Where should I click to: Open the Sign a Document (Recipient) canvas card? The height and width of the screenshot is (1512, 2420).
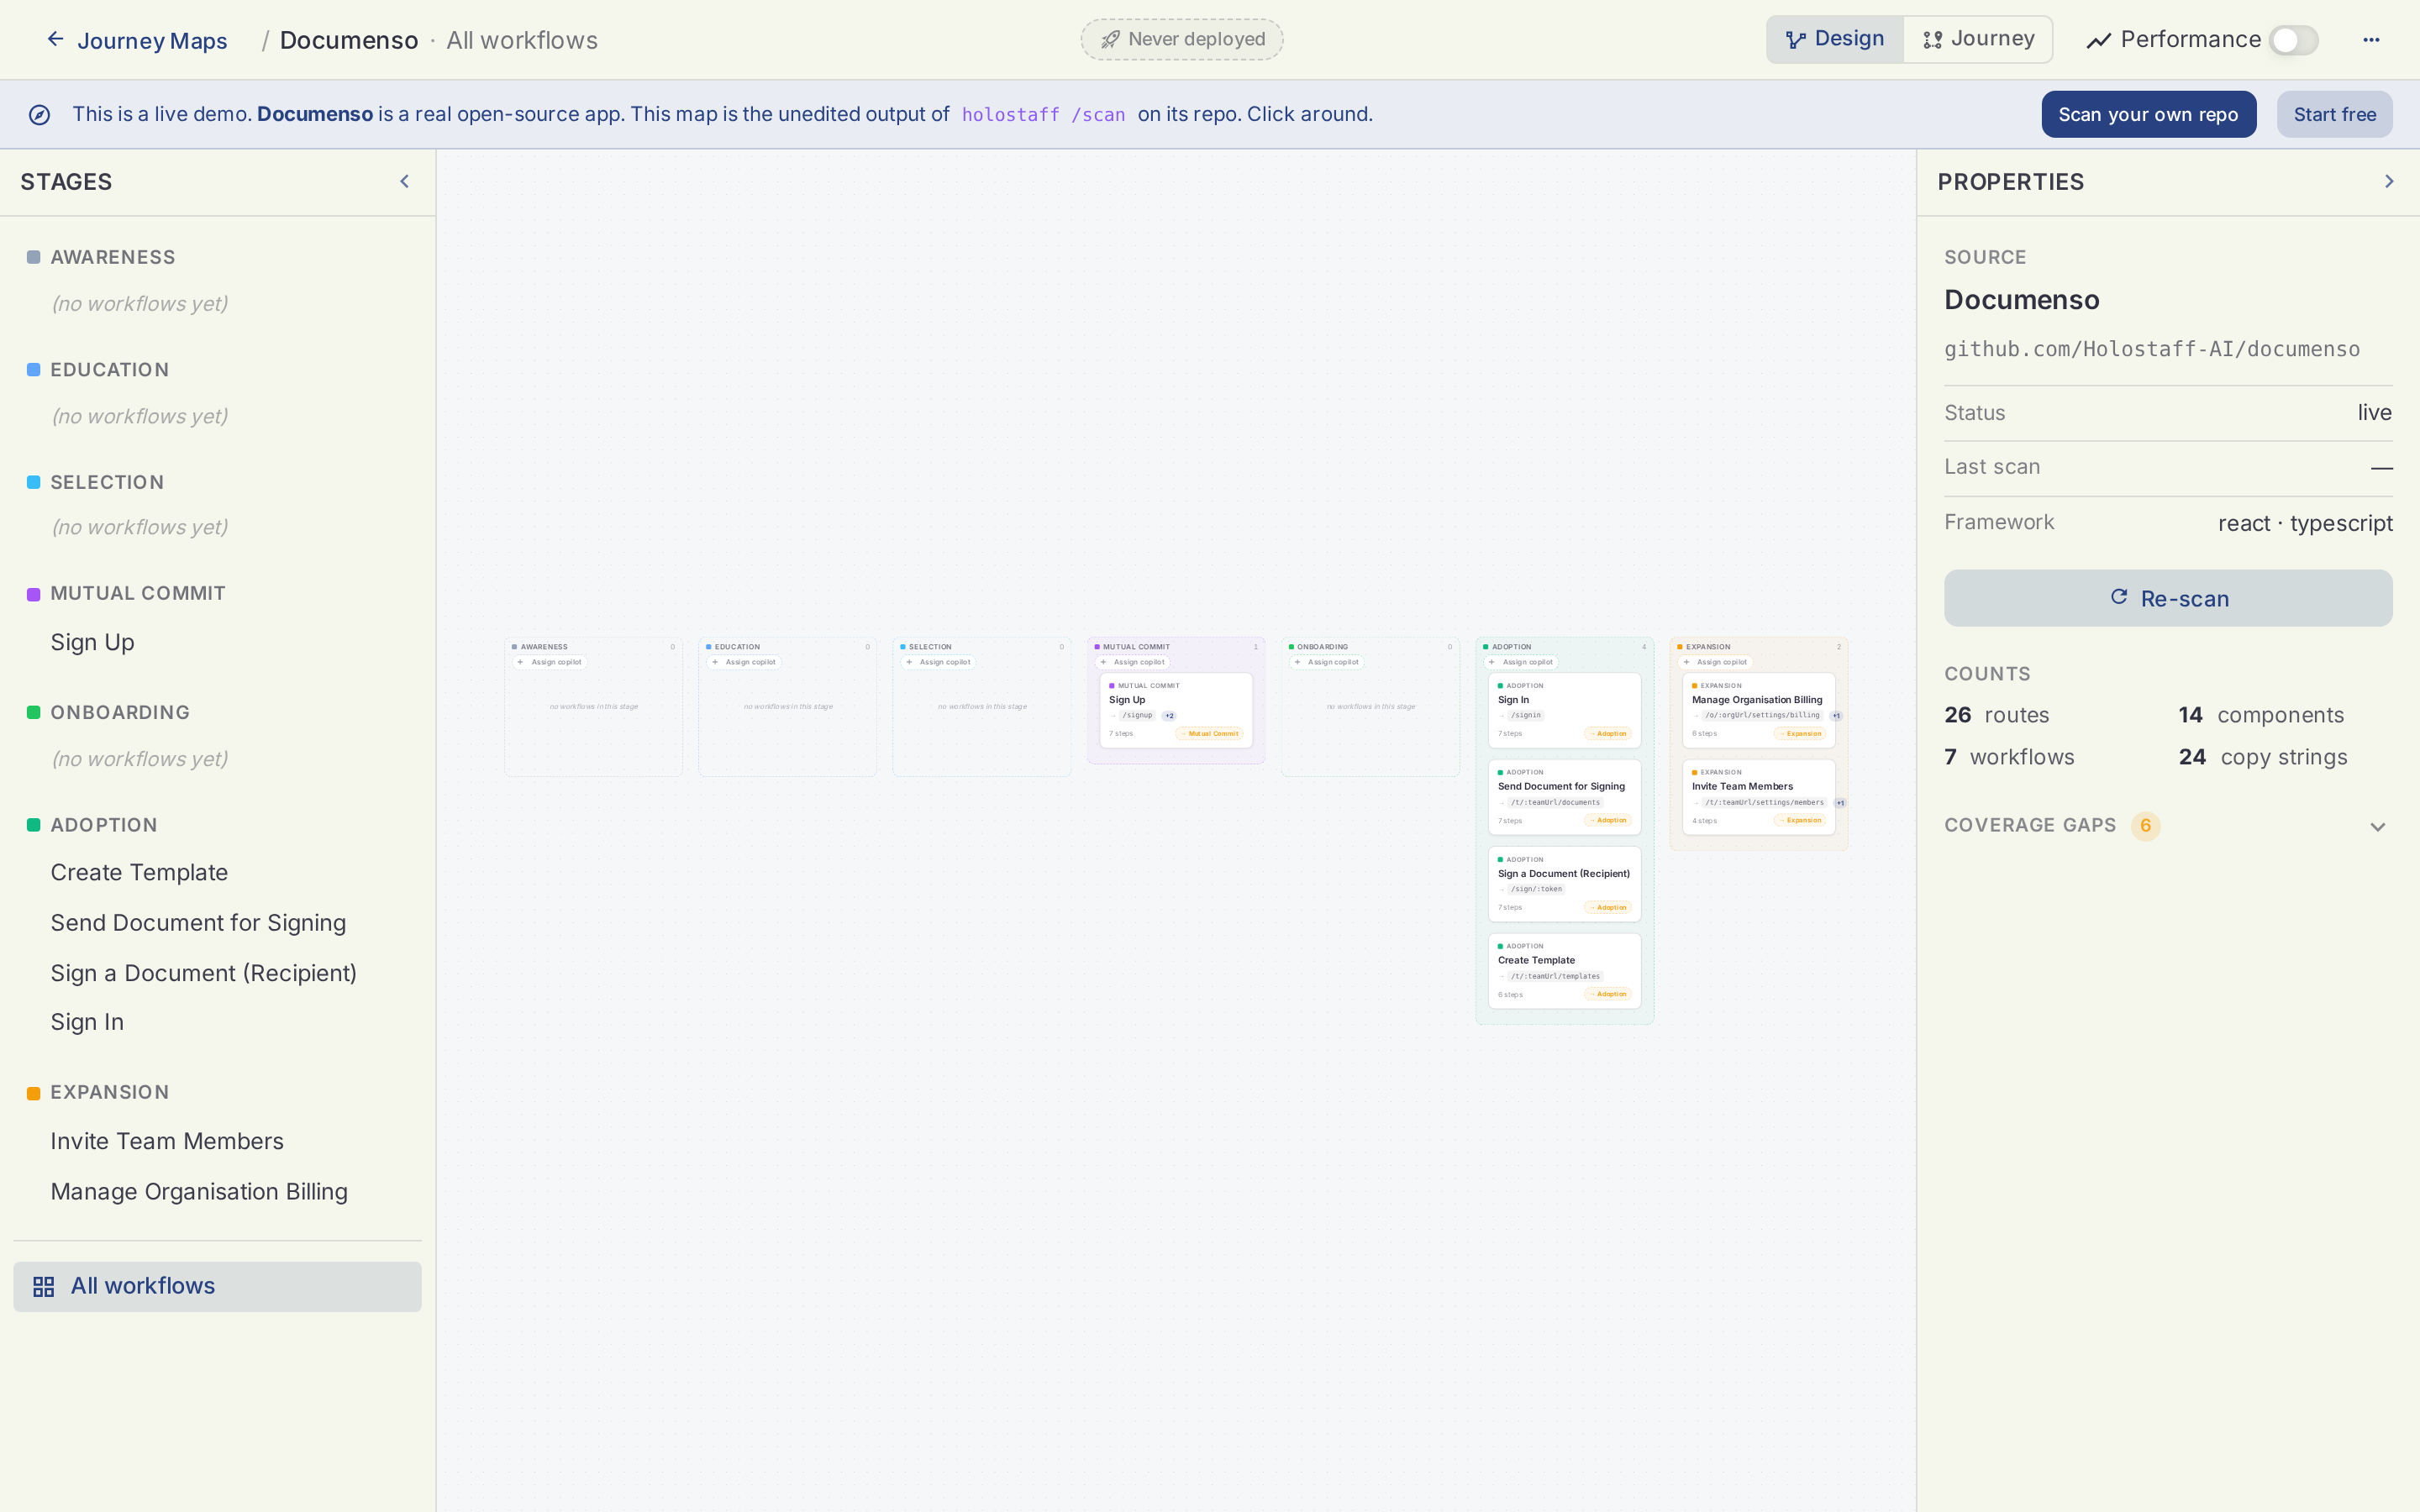1564,884
